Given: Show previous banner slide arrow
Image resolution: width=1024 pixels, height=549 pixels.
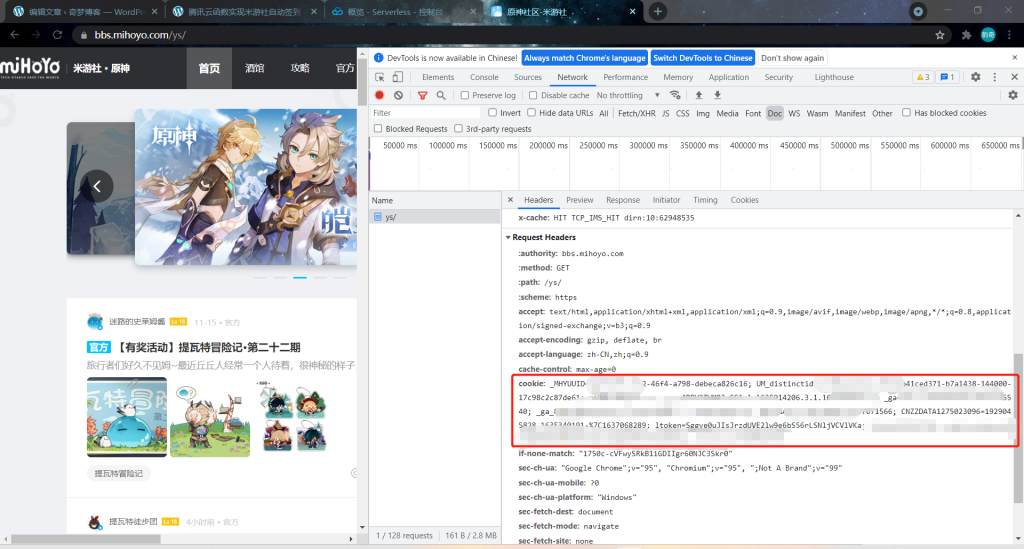Looking at the screenshot, I should (x=97, y=187).
